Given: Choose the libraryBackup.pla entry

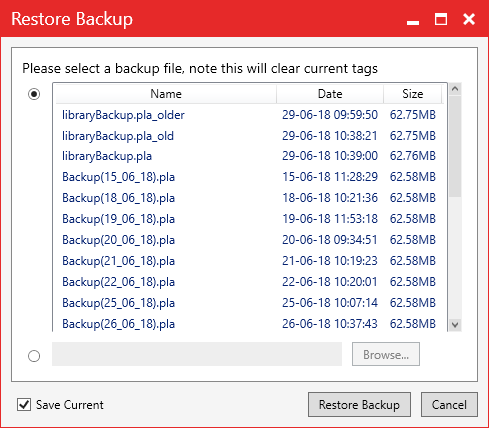Looking at the screenshot, I should (x=249, y=156).
